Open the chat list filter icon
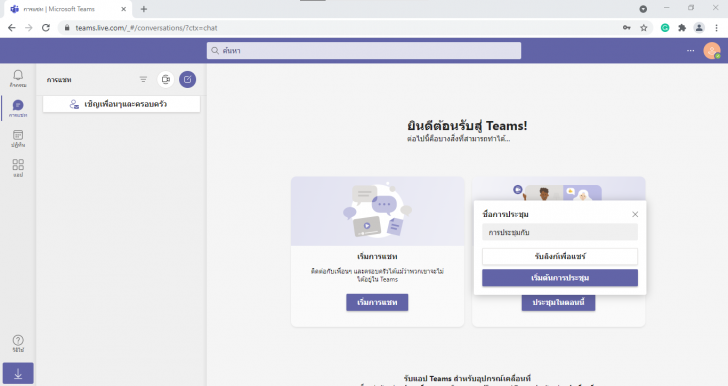728x386 pixels. (143, 79)
